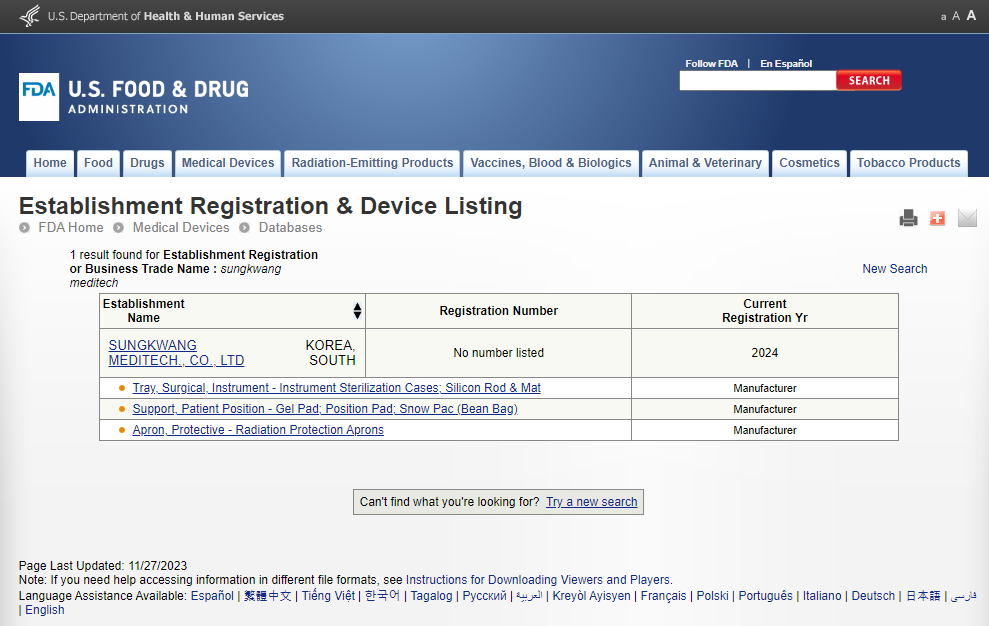Choose Polski language link

click(x=713, y=596)
